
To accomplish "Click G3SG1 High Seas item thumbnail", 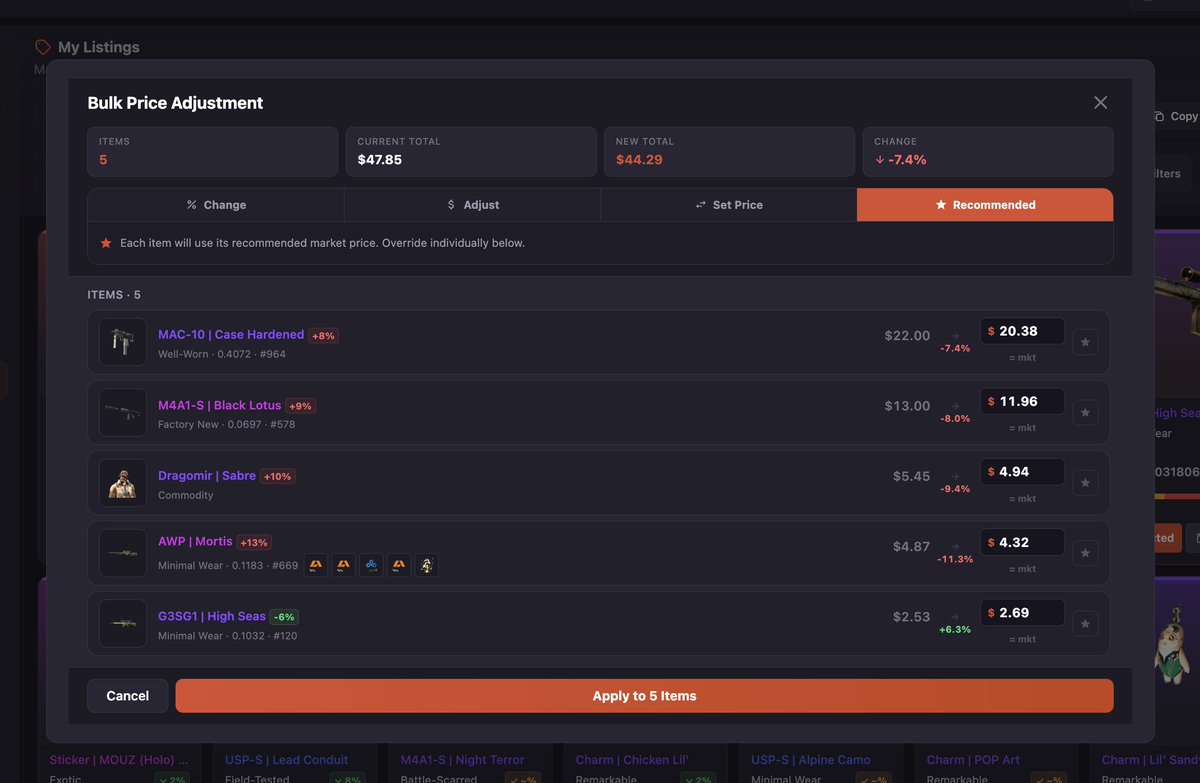I will click(123, 624).
